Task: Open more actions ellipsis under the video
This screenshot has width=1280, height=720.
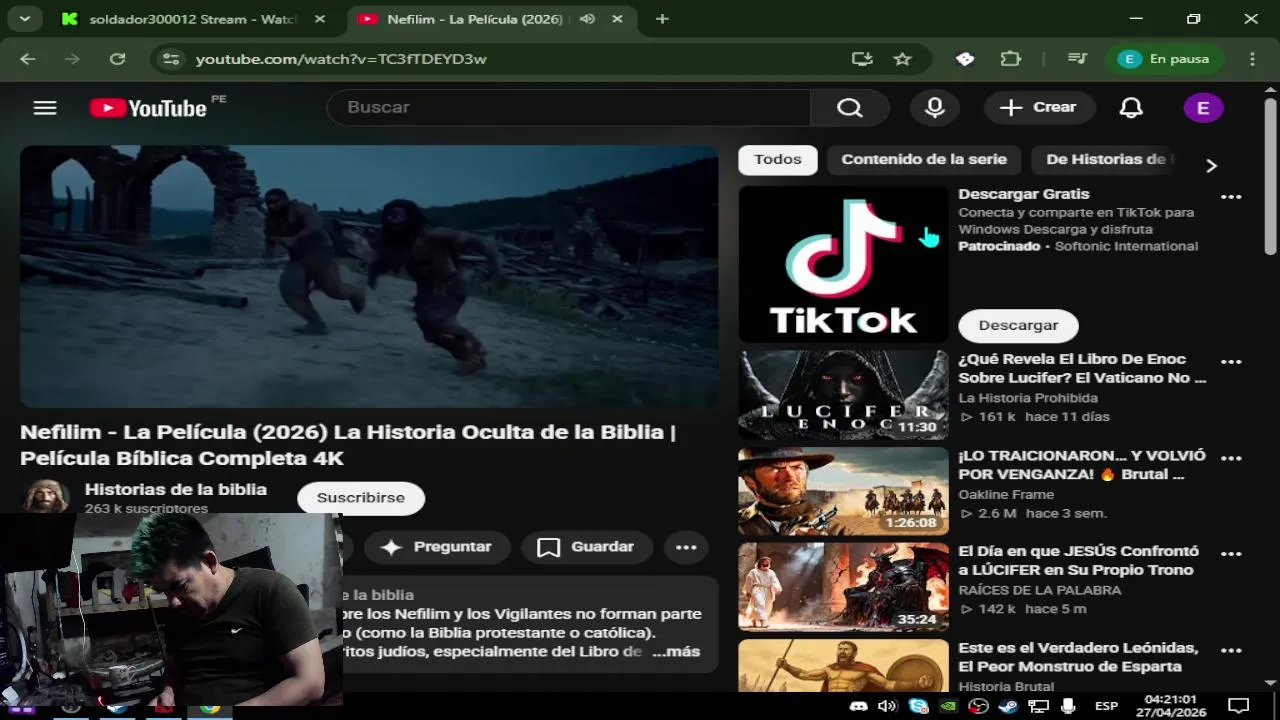Action: point(686,547)
